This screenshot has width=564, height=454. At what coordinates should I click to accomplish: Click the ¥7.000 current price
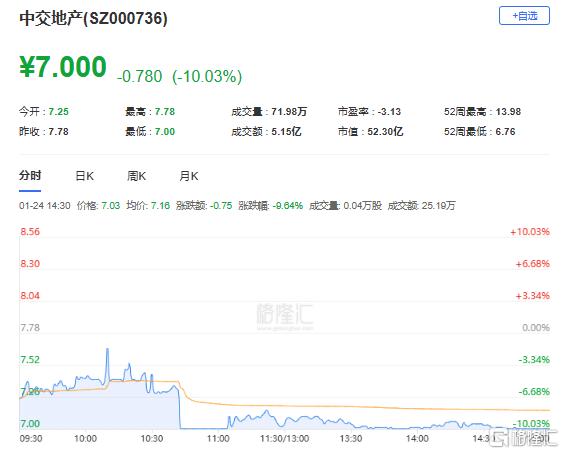63,67
